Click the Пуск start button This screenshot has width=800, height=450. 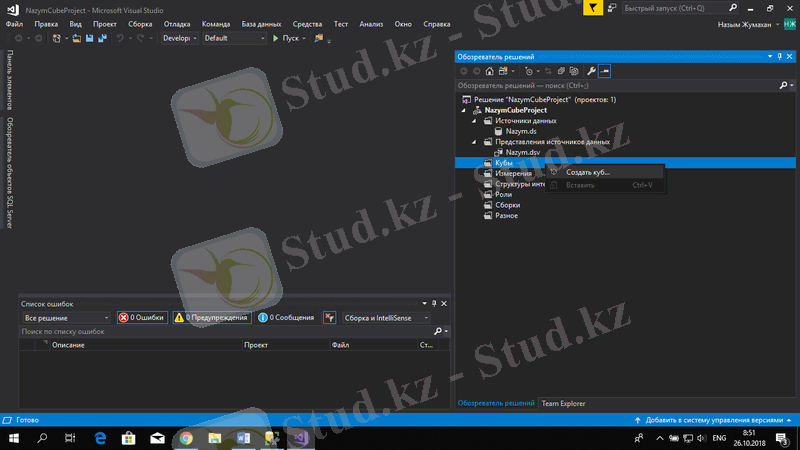[286, 38]
